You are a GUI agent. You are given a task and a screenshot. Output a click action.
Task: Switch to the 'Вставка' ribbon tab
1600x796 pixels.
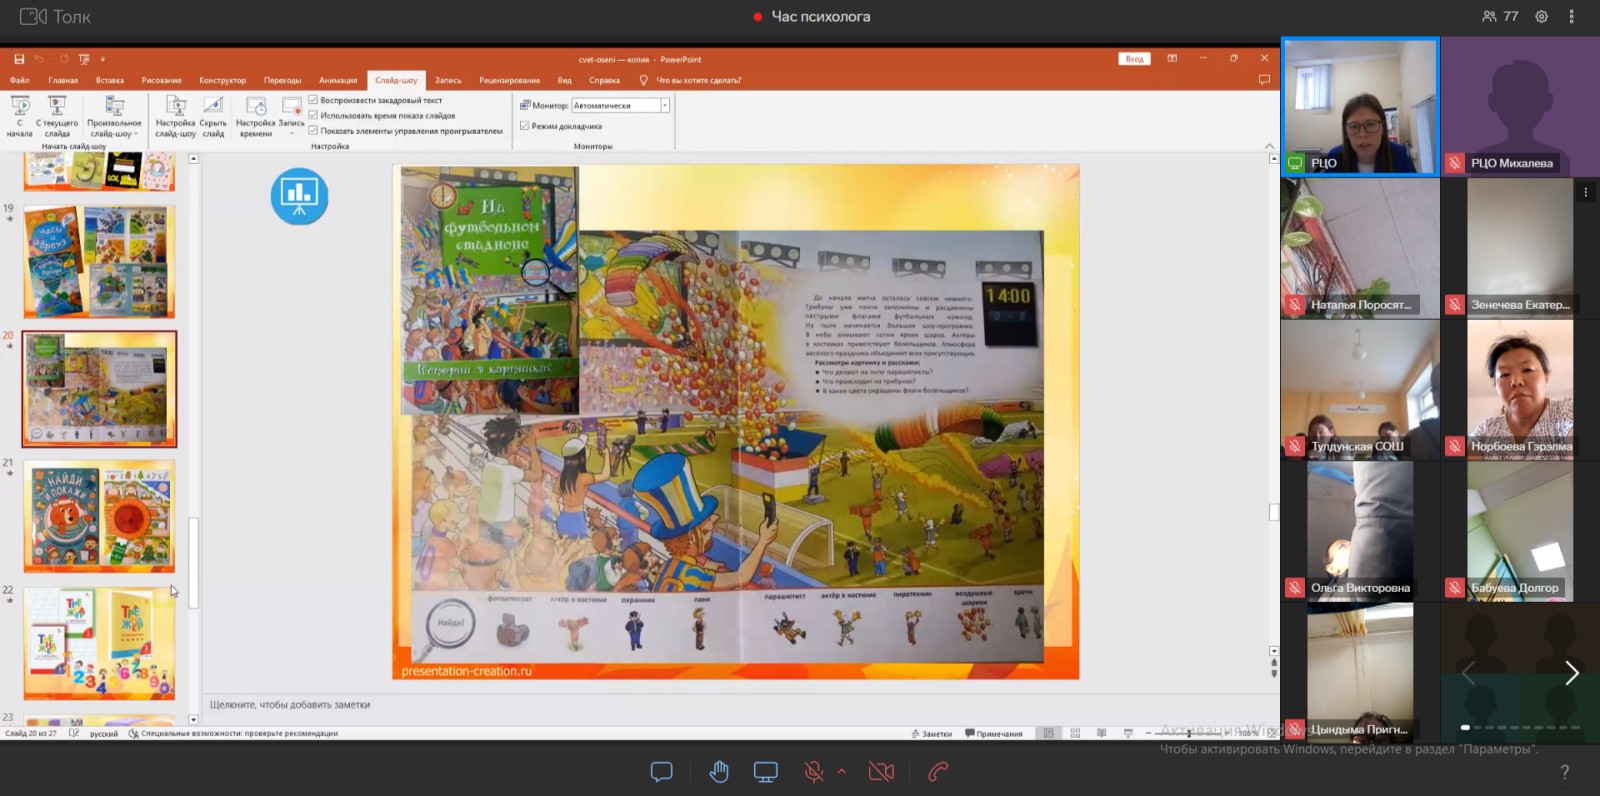(x=110, y=80)
